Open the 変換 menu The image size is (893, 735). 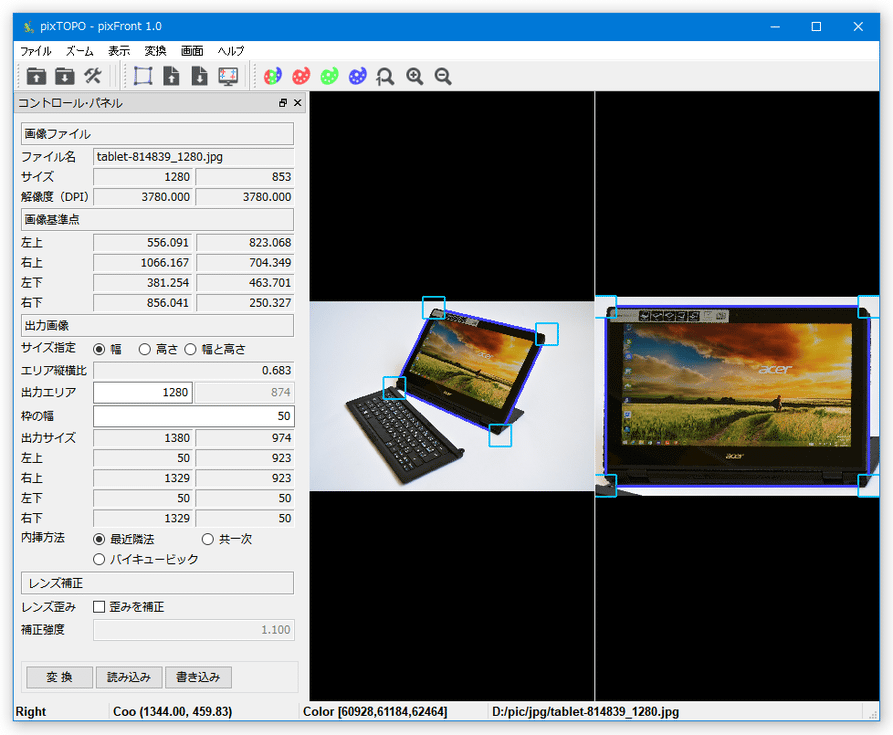point(155,51)
